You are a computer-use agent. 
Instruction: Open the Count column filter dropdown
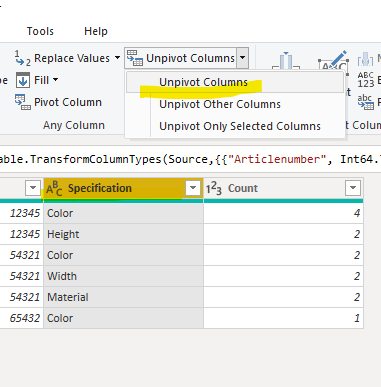(353, 188)
